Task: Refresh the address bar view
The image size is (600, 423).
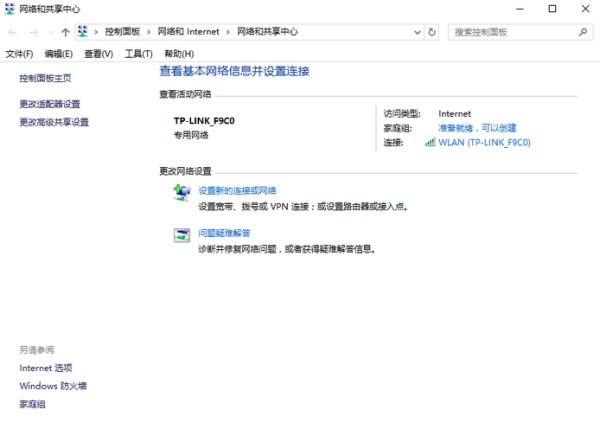Action: tap(432, 33)
